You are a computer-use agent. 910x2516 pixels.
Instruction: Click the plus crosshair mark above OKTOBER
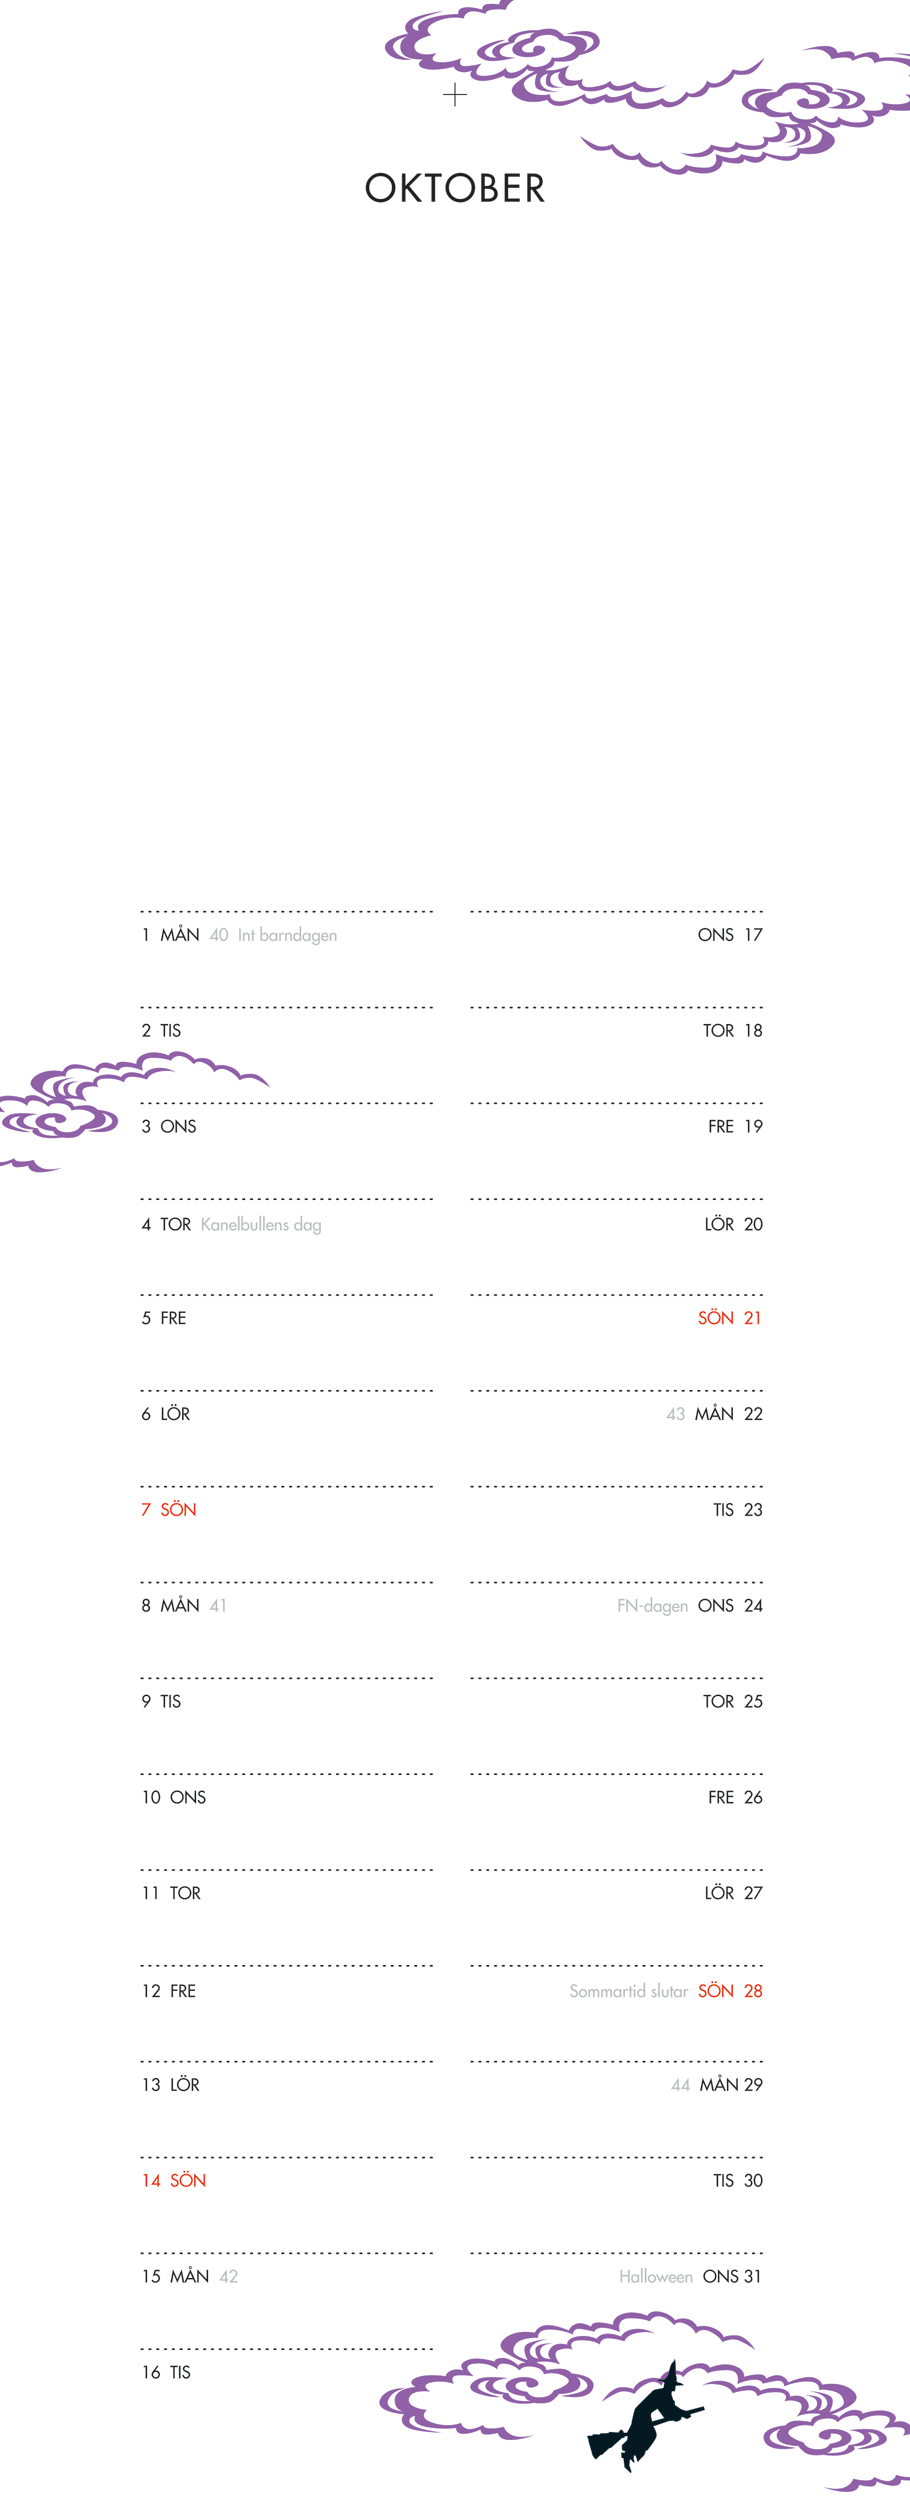455,95
